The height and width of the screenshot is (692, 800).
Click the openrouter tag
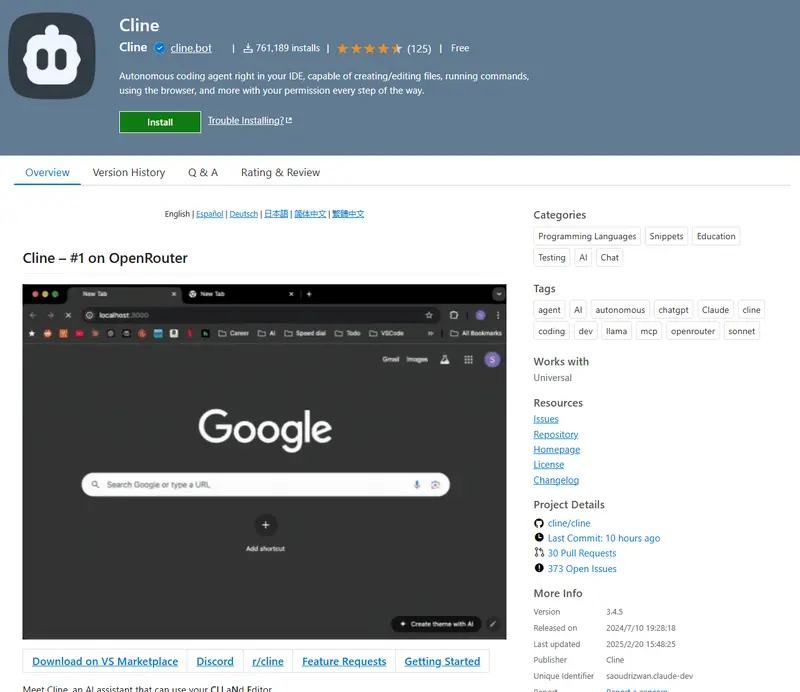[x=692, y=331]
